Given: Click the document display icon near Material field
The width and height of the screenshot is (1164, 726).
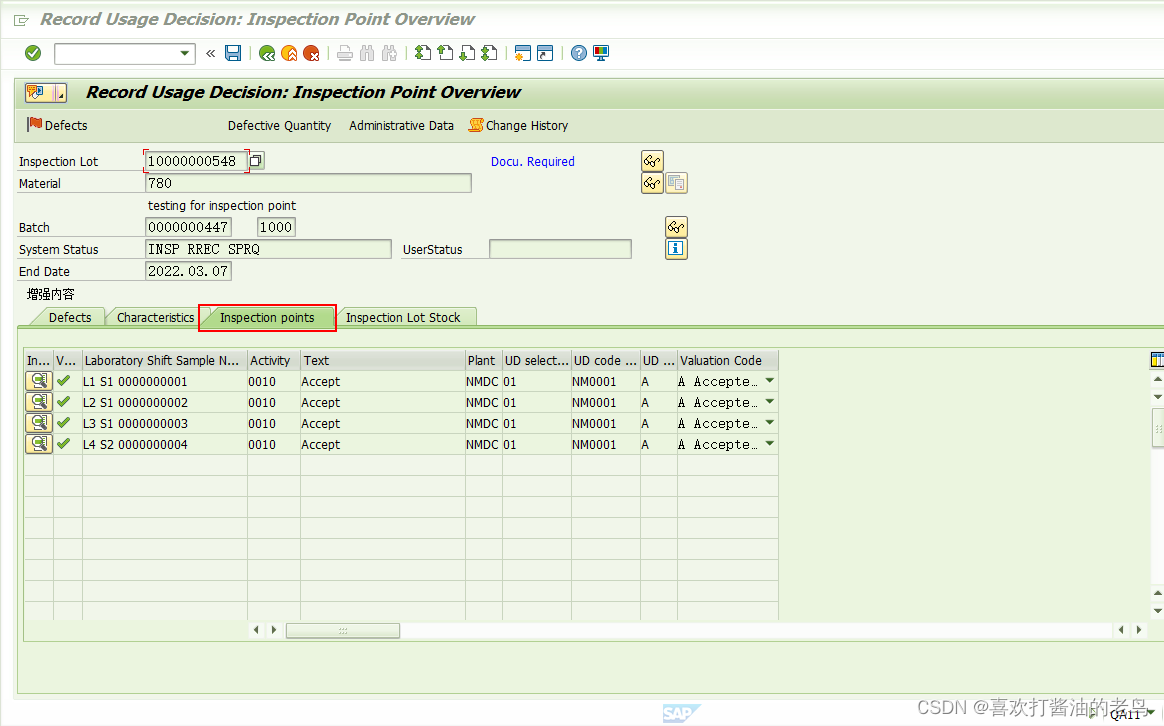Looking at the screenshot, I should pos(676,182).
